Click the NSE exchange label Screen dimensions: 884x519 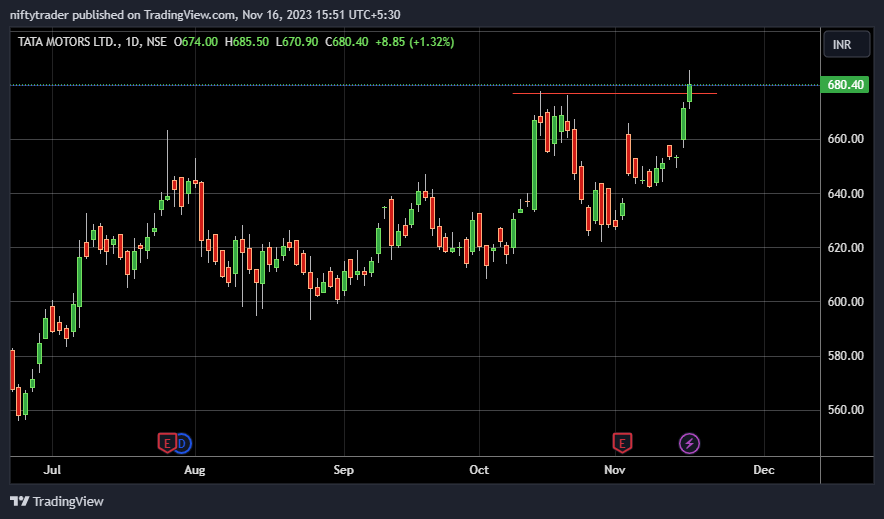[x=156, y=42]
